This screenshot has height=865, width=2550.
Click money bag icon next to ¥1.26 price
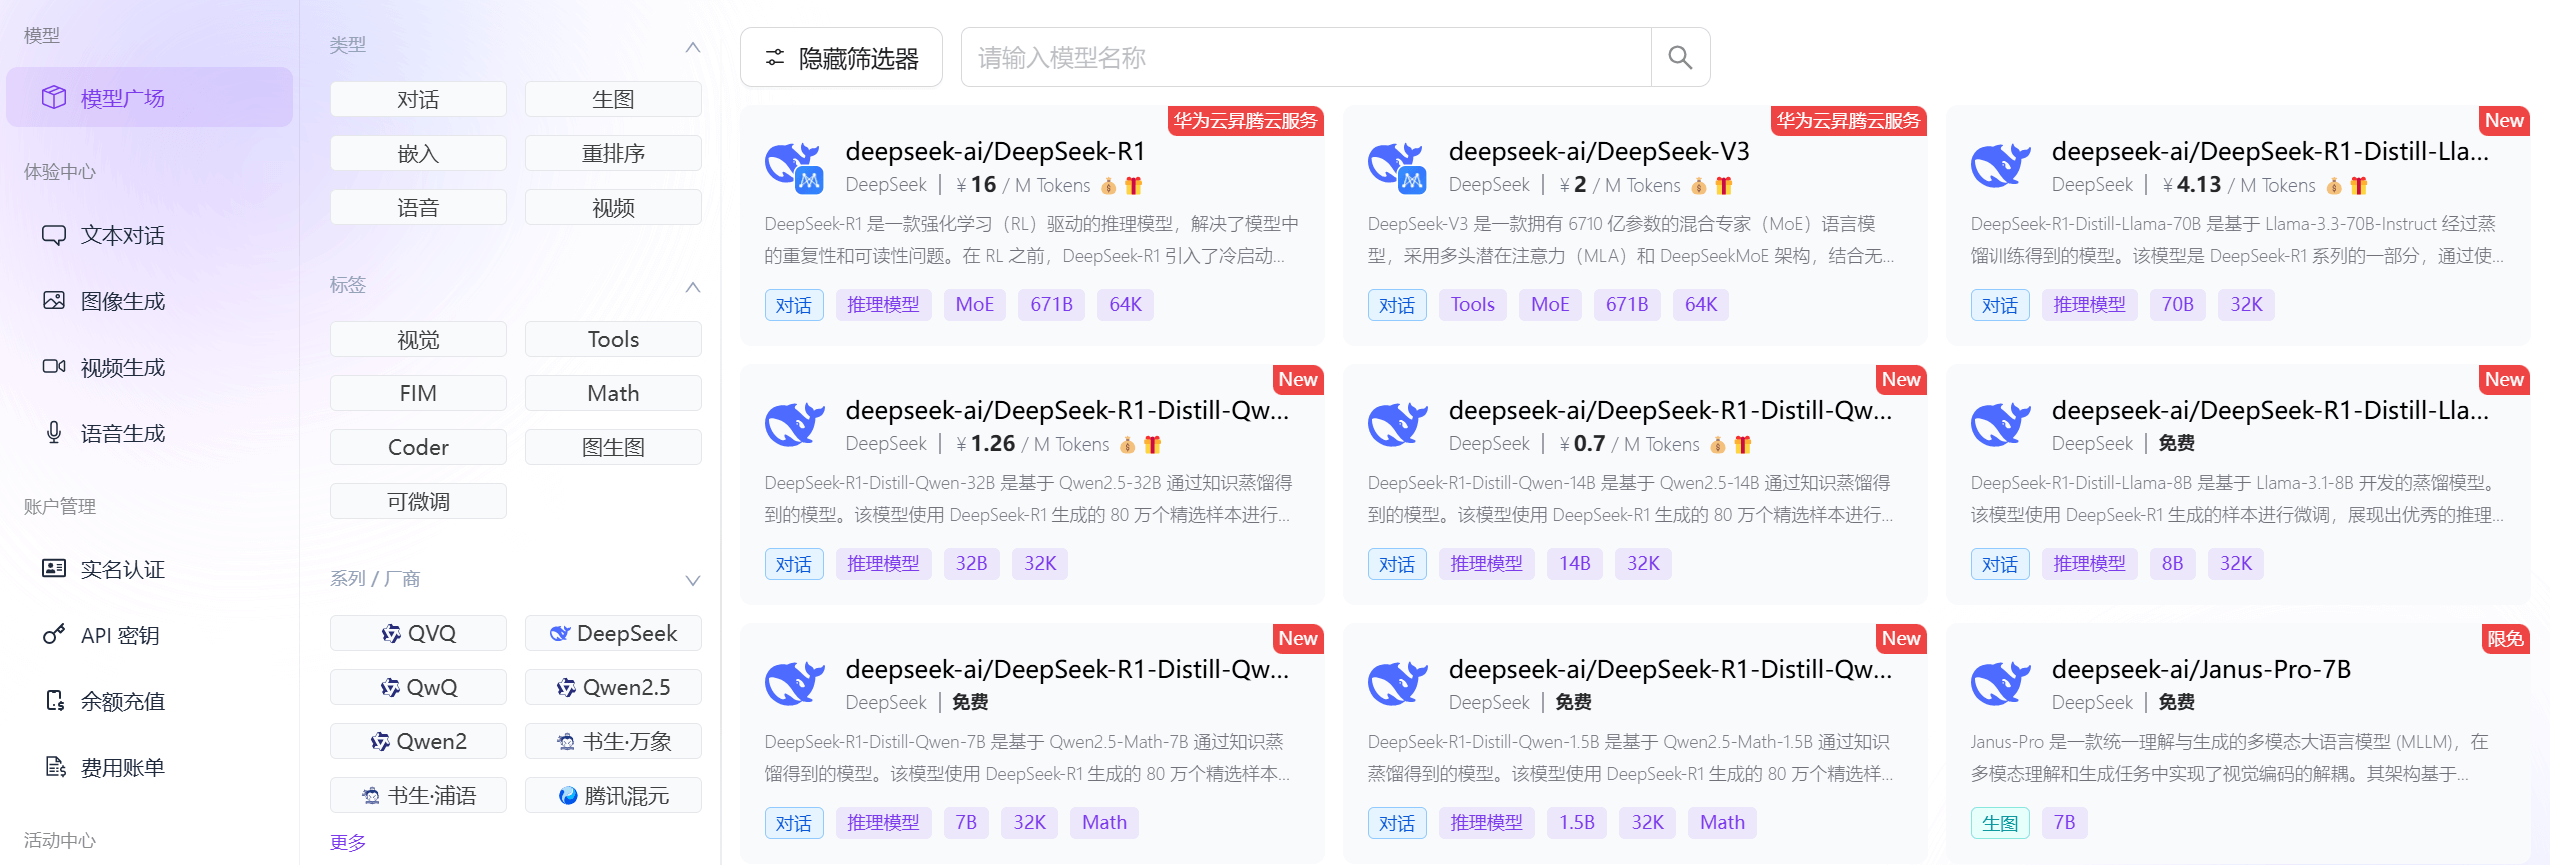(x=1127, y=444)
